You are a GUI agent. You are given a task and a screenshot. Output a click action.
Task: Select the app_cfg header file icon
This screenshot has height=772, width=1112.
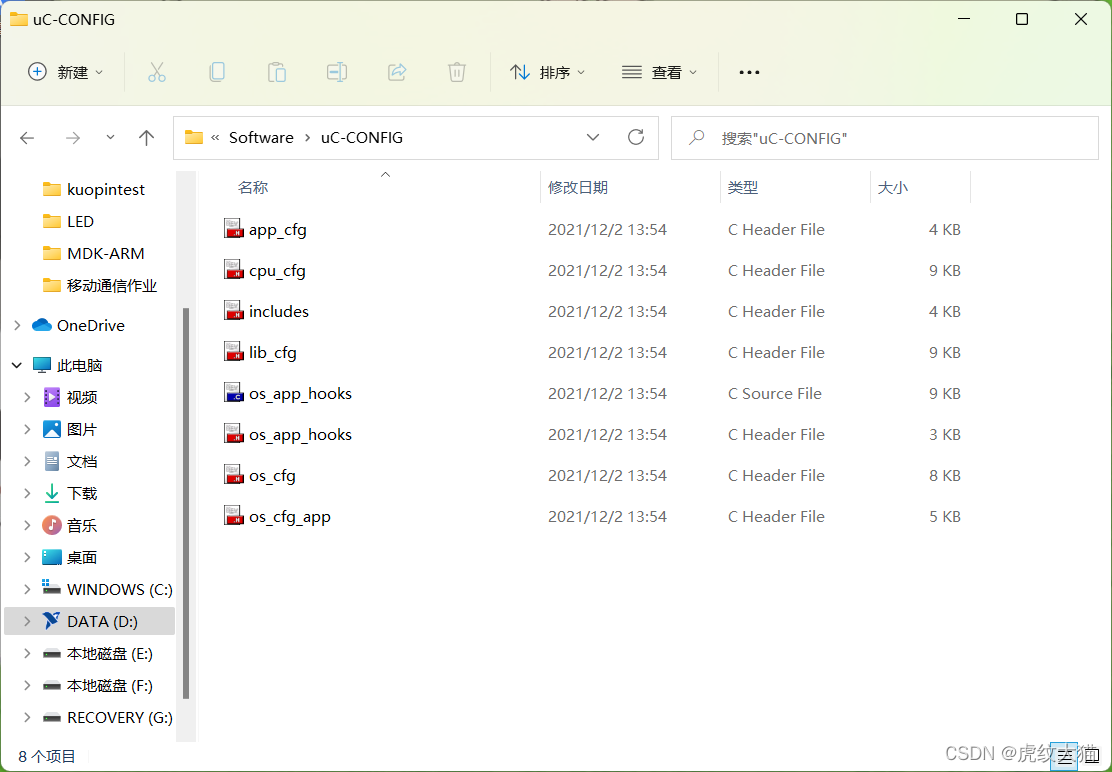click(234, 229)
